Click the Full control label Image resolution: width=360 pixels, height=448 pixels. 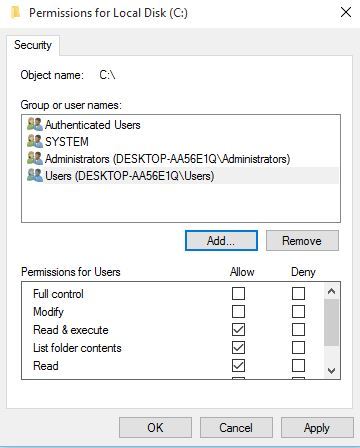pos(58,294)
